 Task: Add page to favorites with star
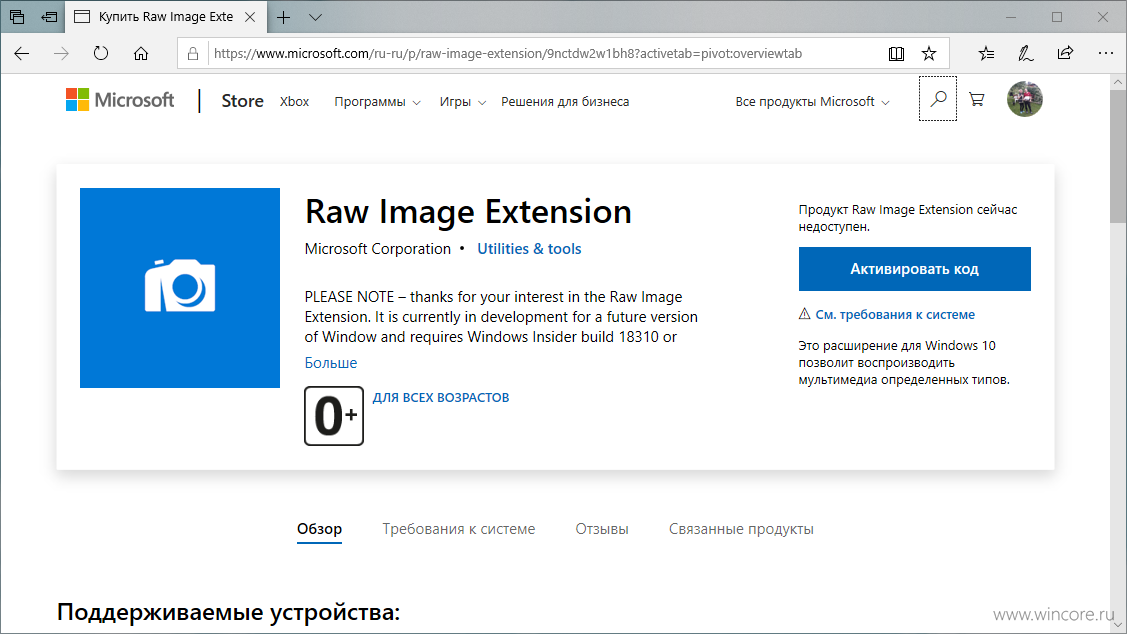click(x=929, y=53)
